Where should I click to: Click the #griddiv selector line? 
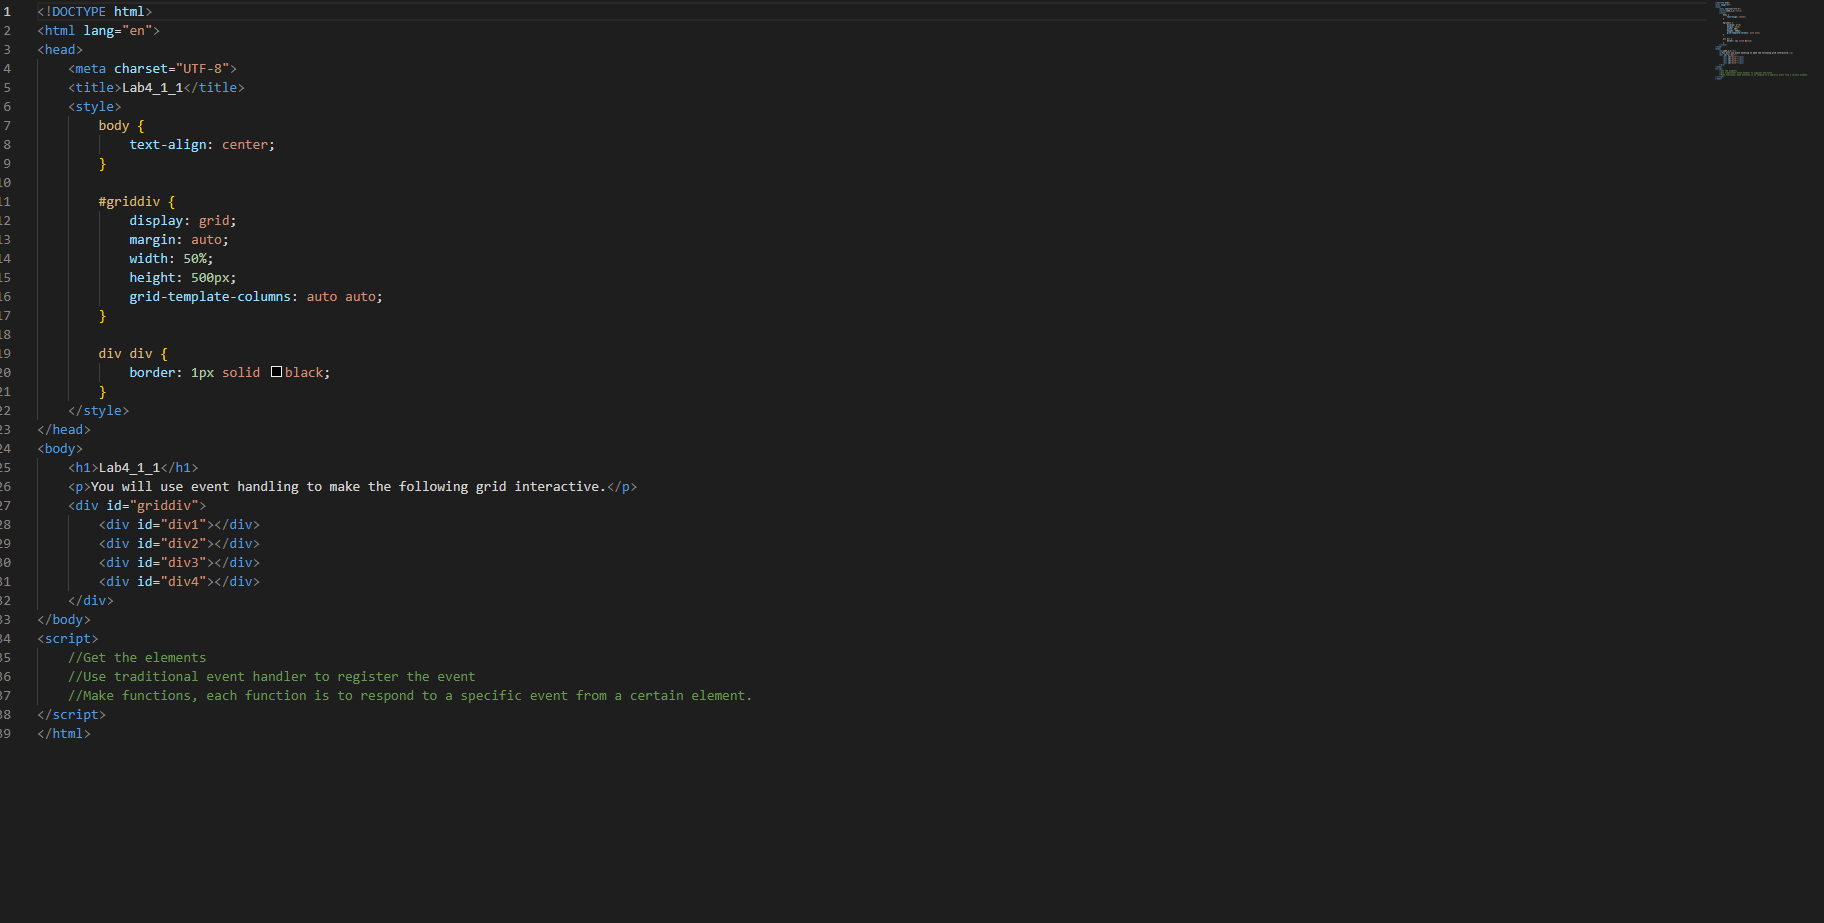pyautogui.click(x=137, y=202)
